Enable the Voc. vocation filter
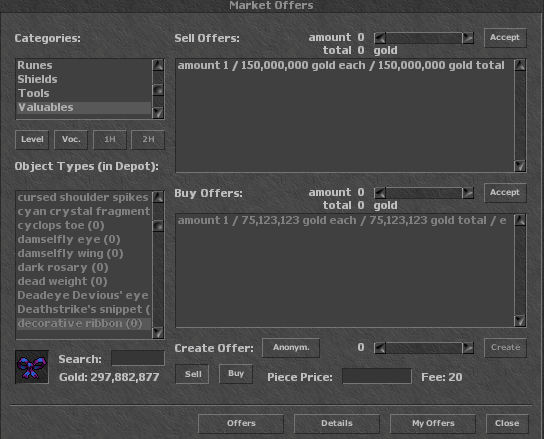 (71, 140)
